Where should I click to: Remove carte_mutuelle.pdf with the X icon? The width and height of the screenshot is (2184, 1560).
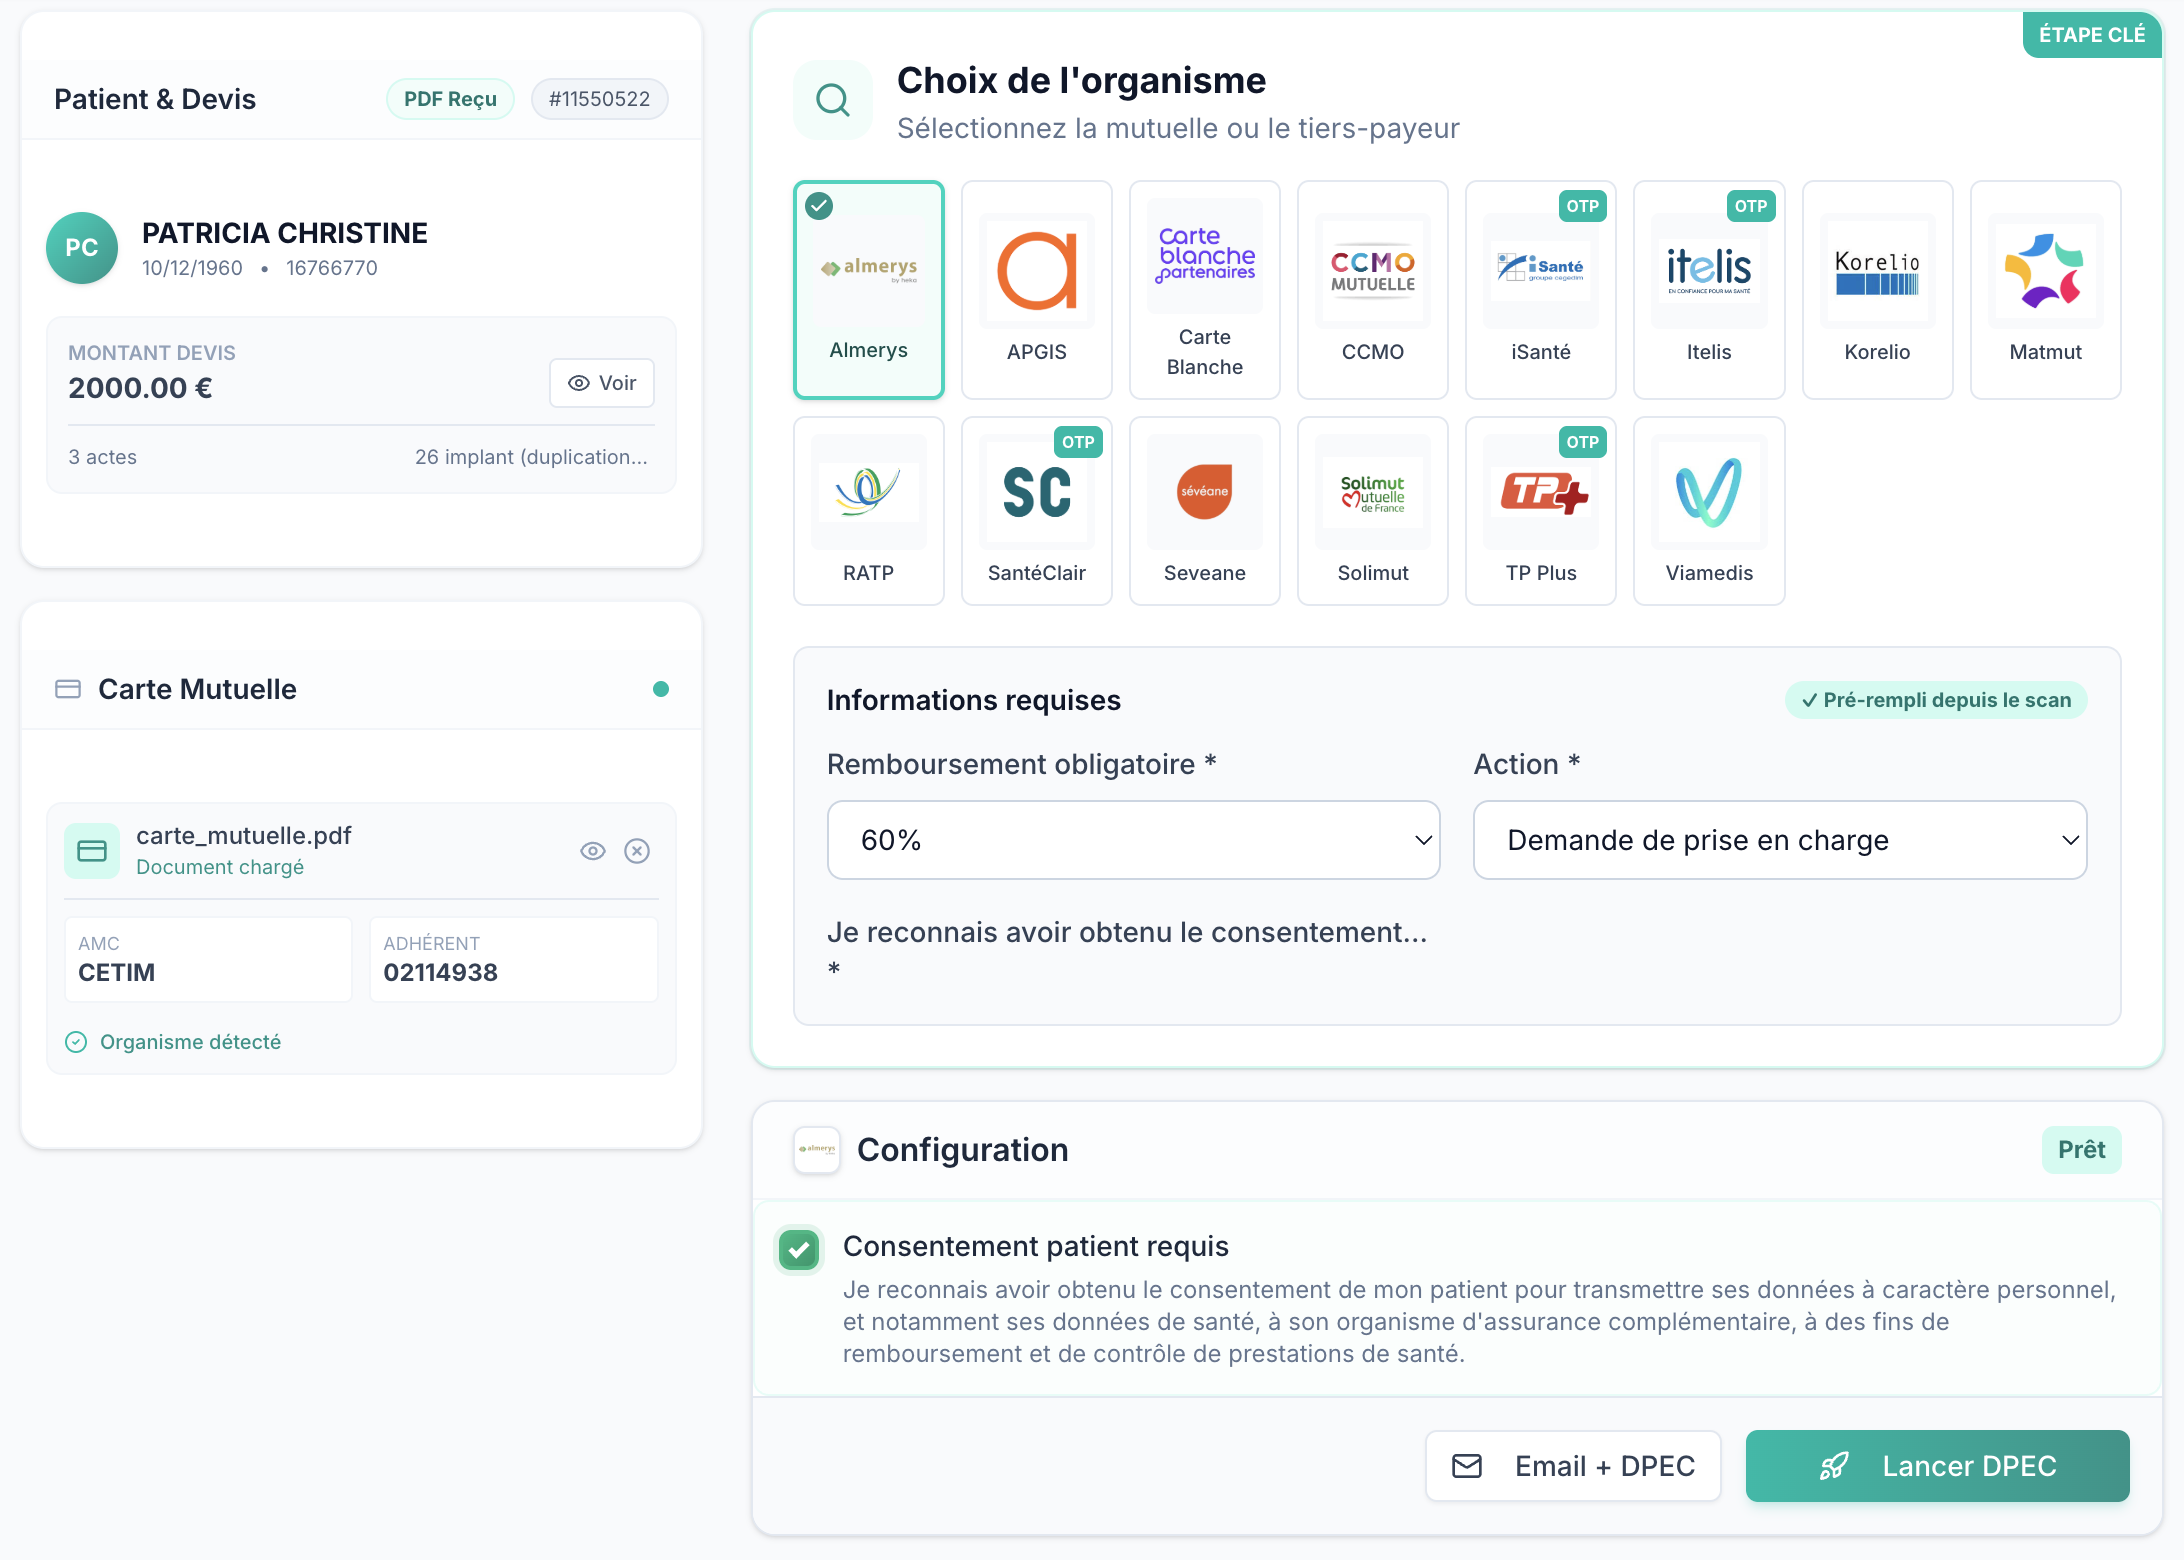click(x=637, y=851)
